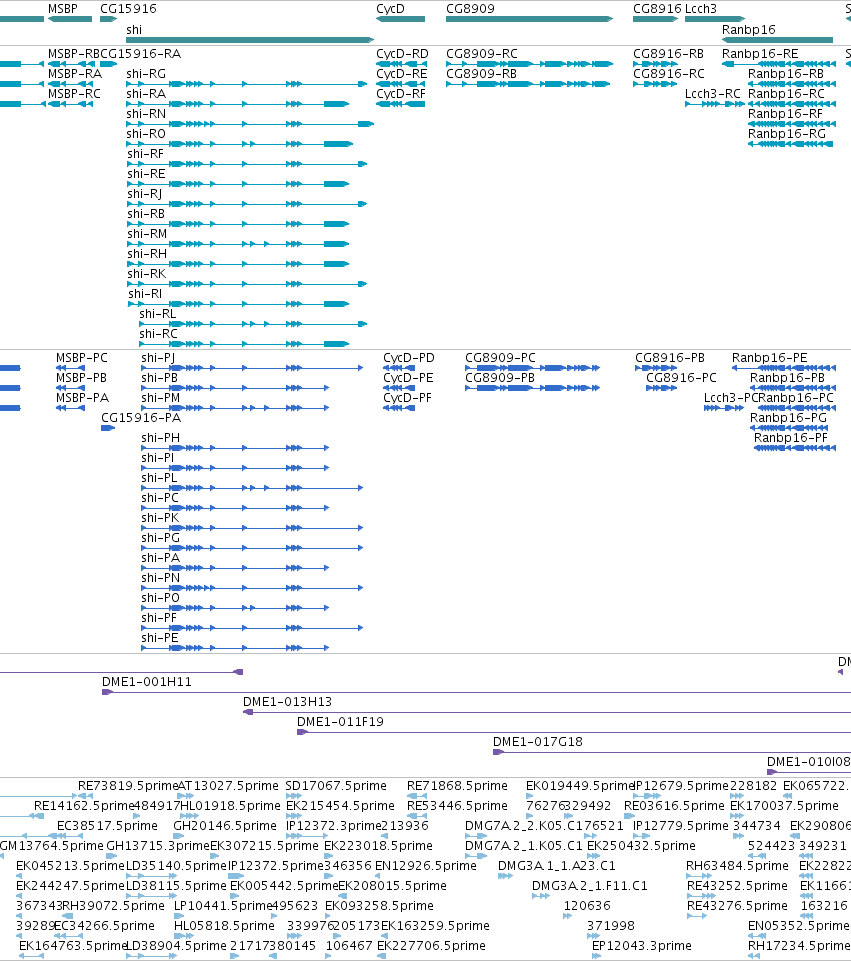The width and height of the screenshot is (851, 961).
Task: Click the Ranbp16-RE transcript label
Action: tap(760, 54)
